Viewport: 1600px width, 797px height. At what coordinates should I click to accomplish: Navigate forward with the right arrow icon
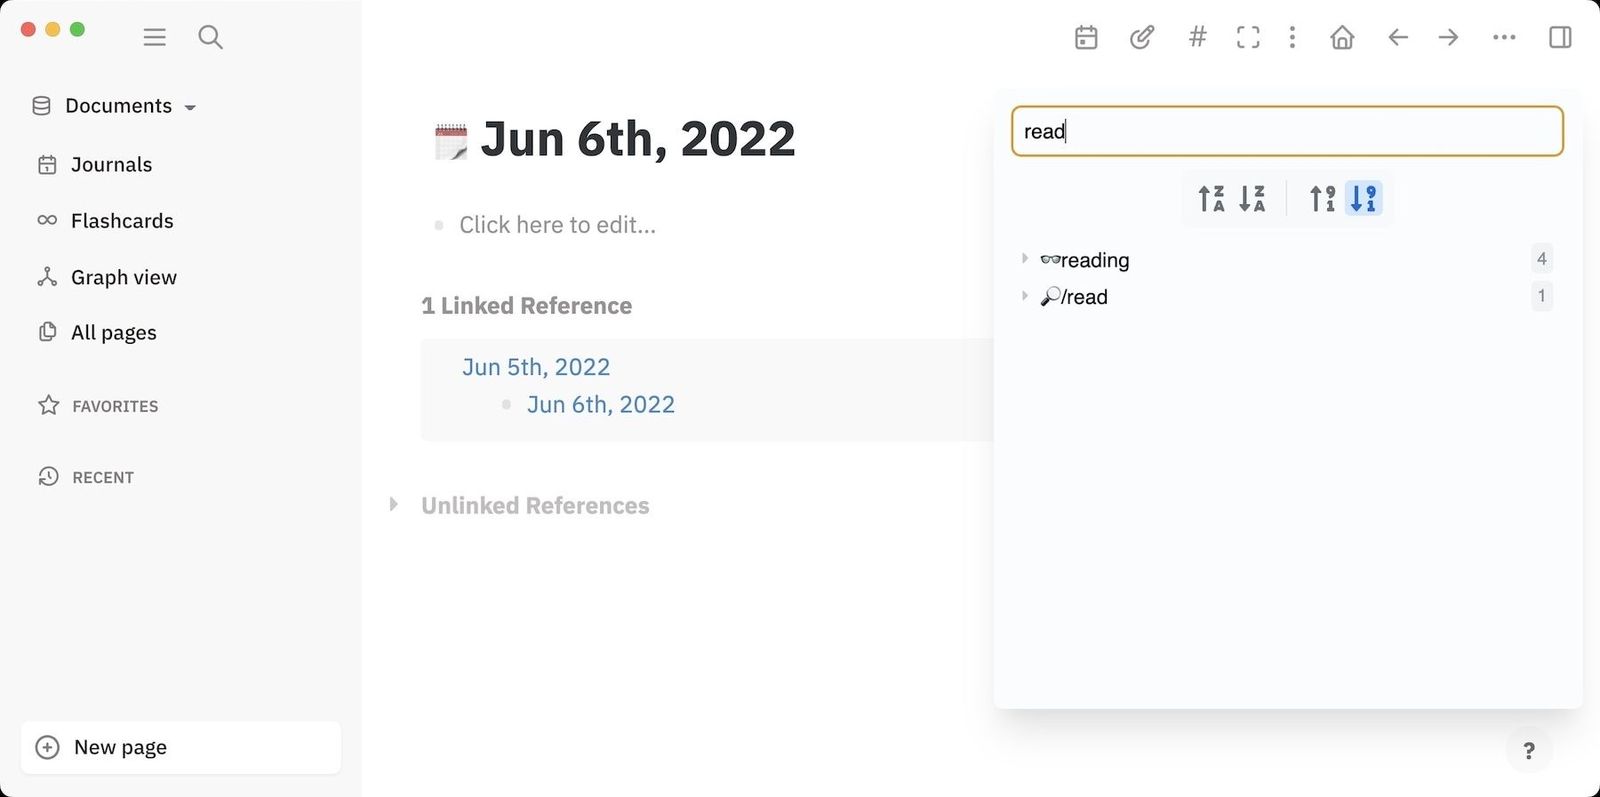tap(1447, 37)
